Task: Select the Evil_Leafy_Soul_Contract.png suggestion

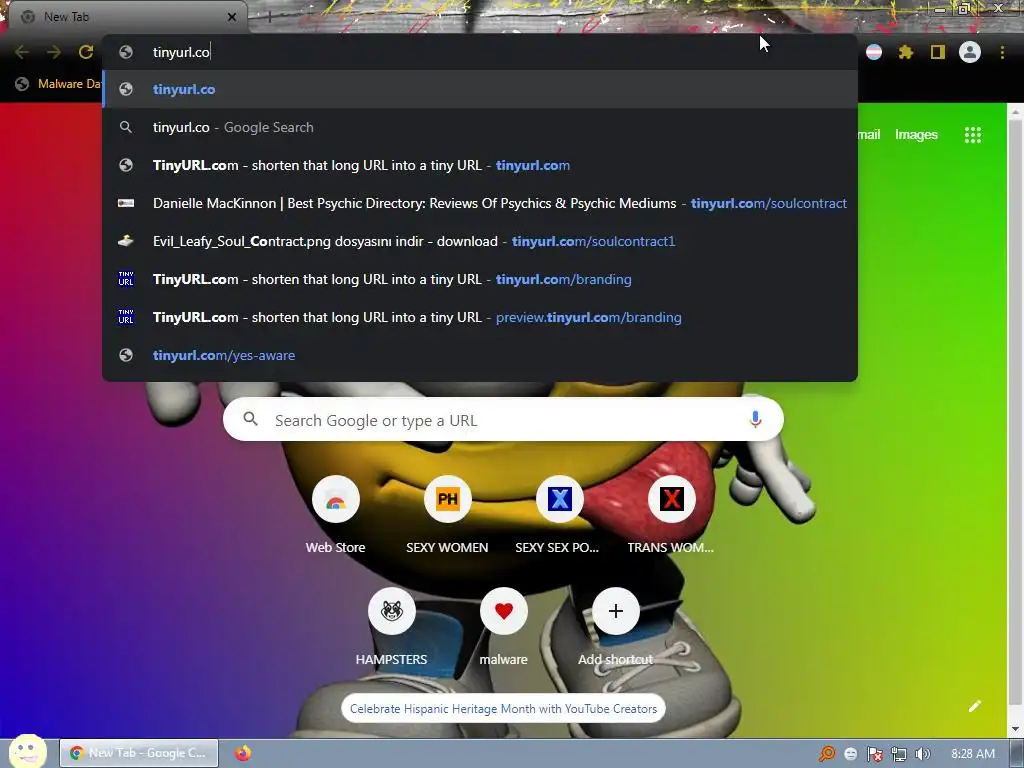Action: 480,241
